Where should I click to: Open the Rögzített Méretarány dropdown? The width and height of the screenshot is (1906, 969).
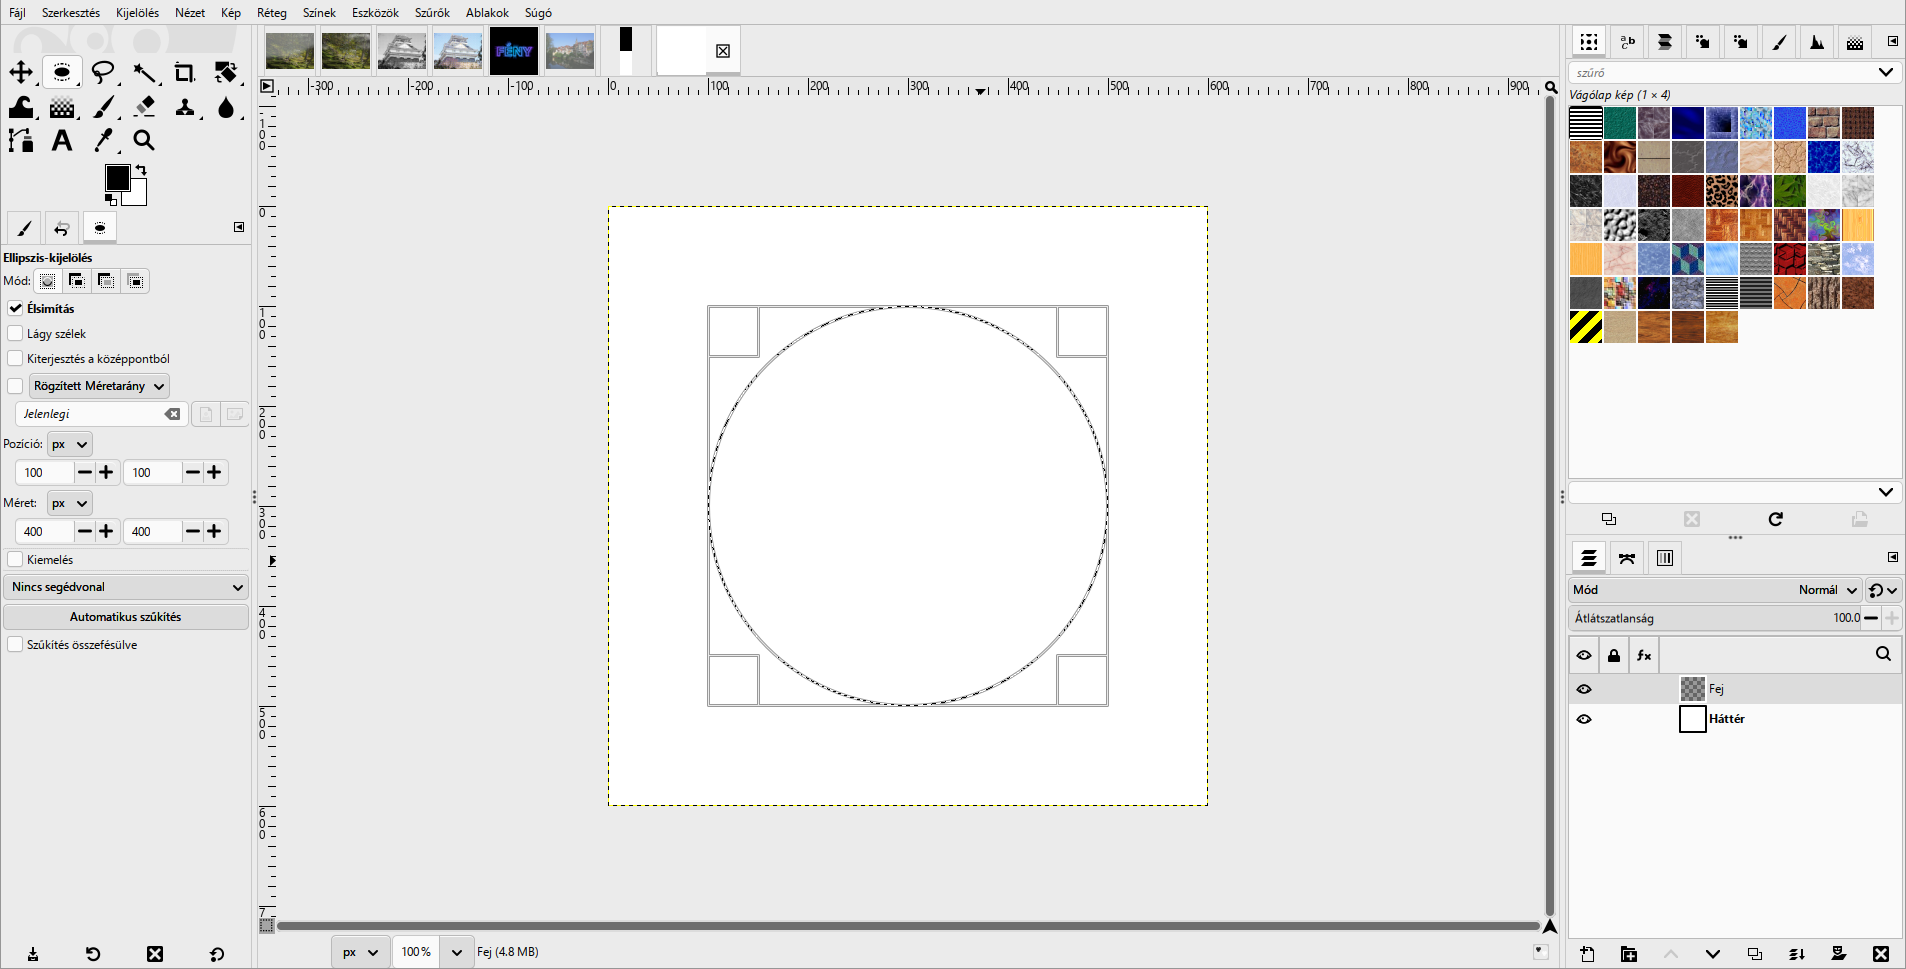[x=98, y=386]
